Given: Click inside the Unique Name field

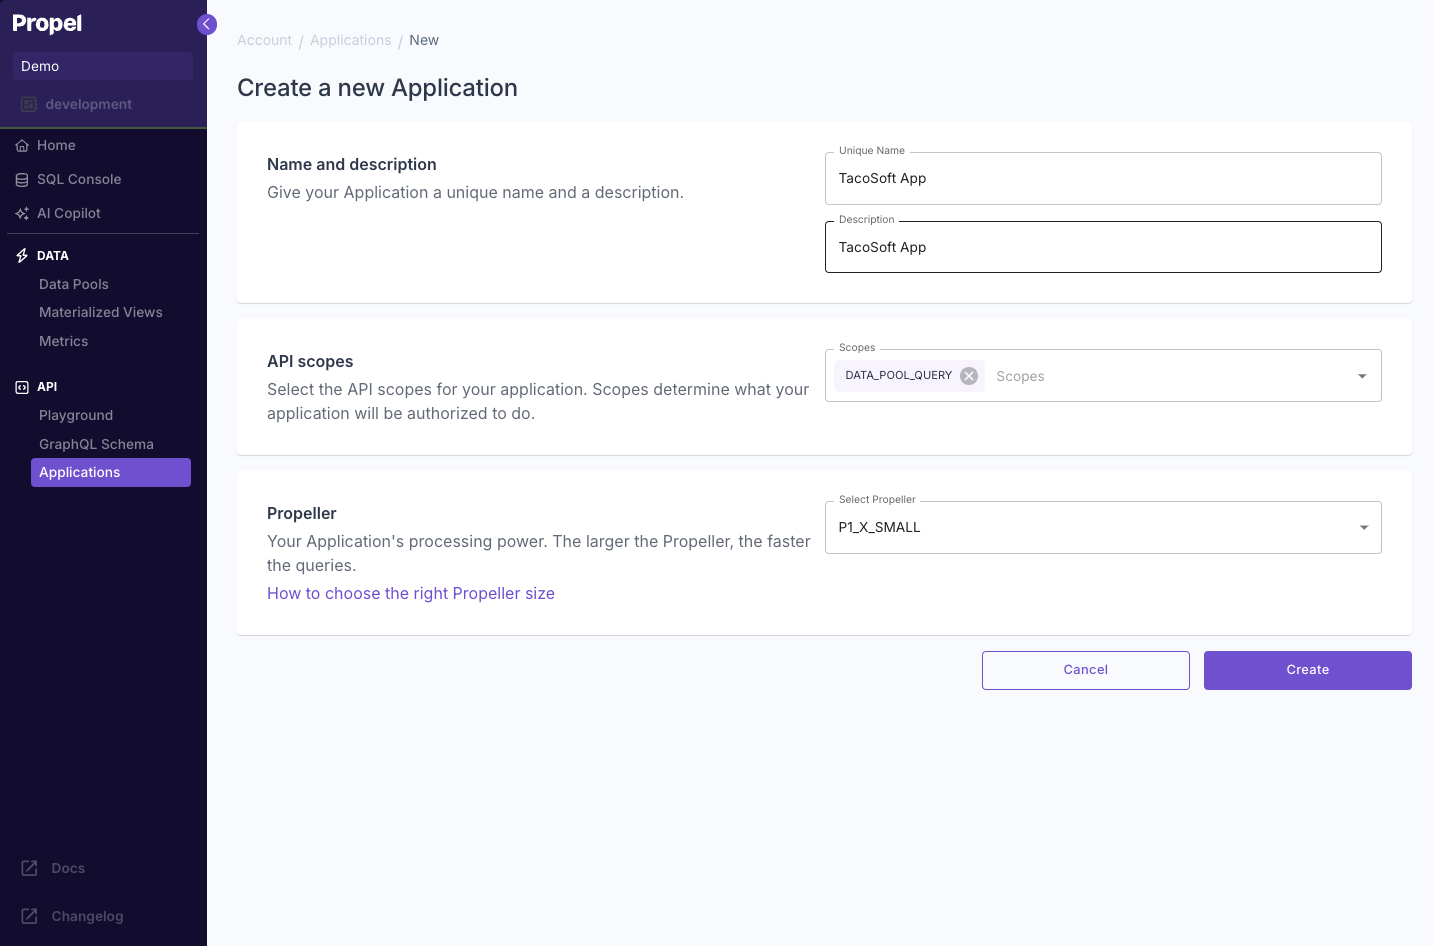Looking at the screenshot, I should point(1100,178).
